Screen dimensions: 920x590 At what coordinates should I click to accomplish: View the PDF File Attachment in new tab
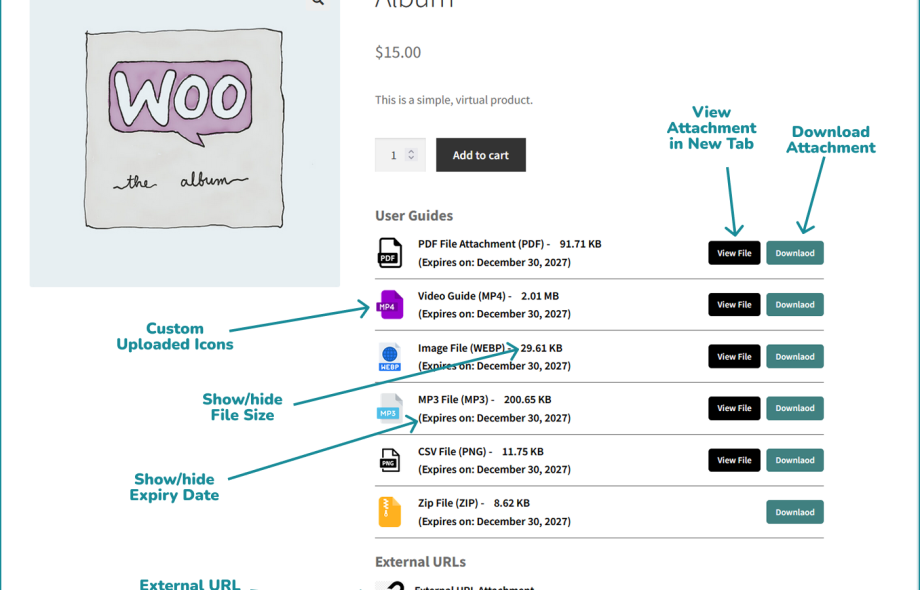coord(734,252)
